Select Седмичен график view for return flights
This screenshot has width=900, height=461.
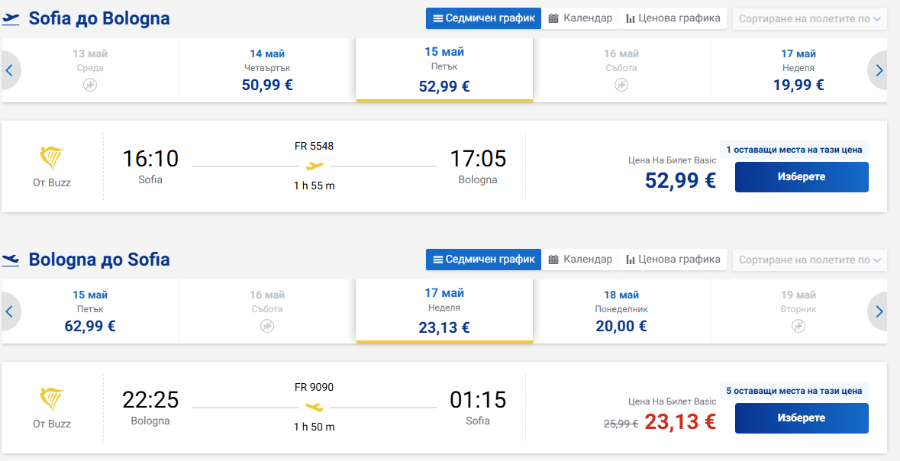[x=483, y=259]
